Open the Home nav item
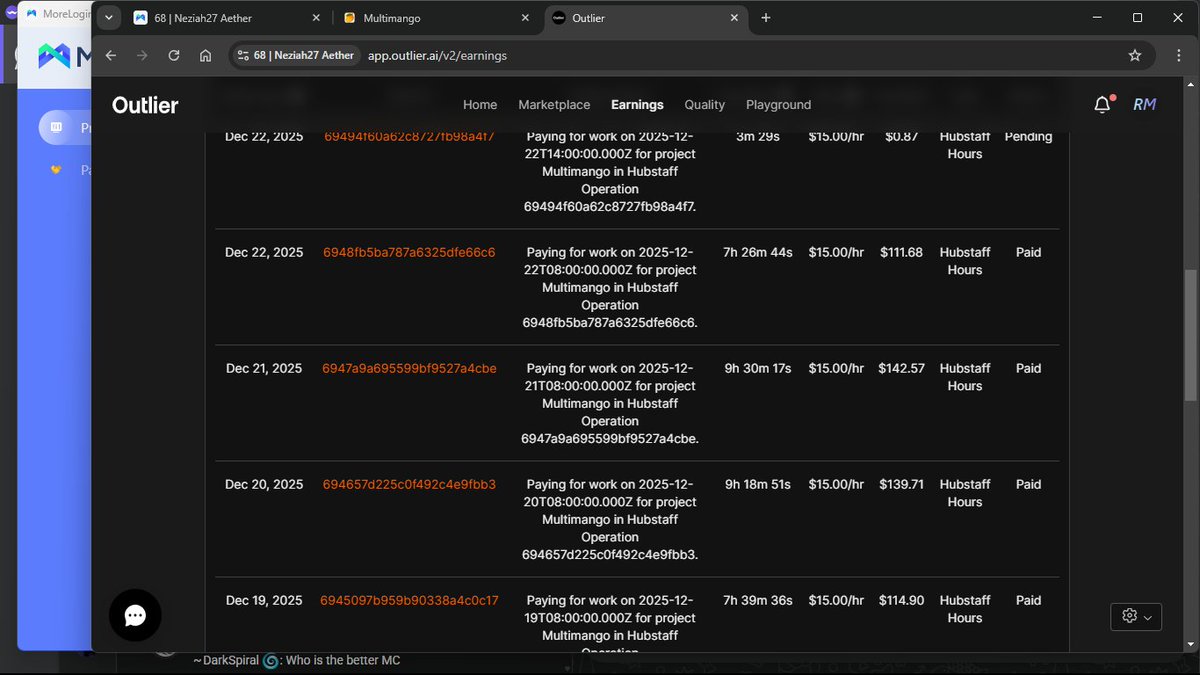Viewport: 1200px width, 675px height. pyautogui.click(x=480, y=105)
